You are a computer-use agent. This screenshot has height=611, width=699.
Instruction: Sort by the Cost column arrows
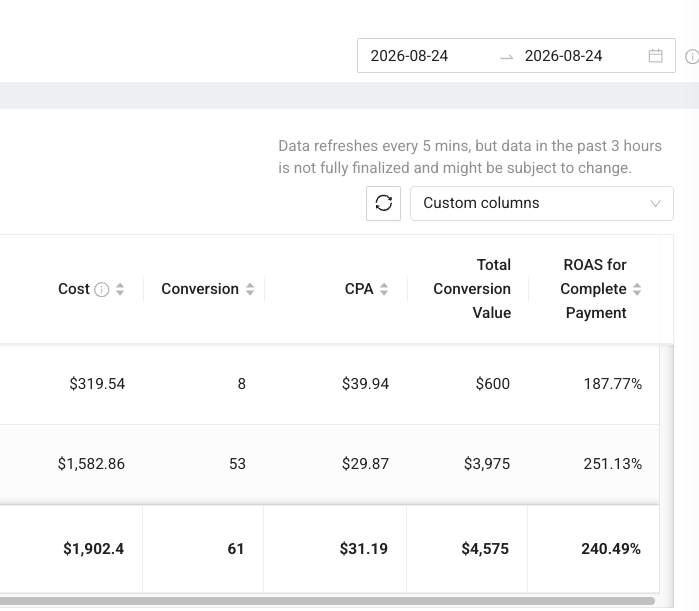point(120,289)
